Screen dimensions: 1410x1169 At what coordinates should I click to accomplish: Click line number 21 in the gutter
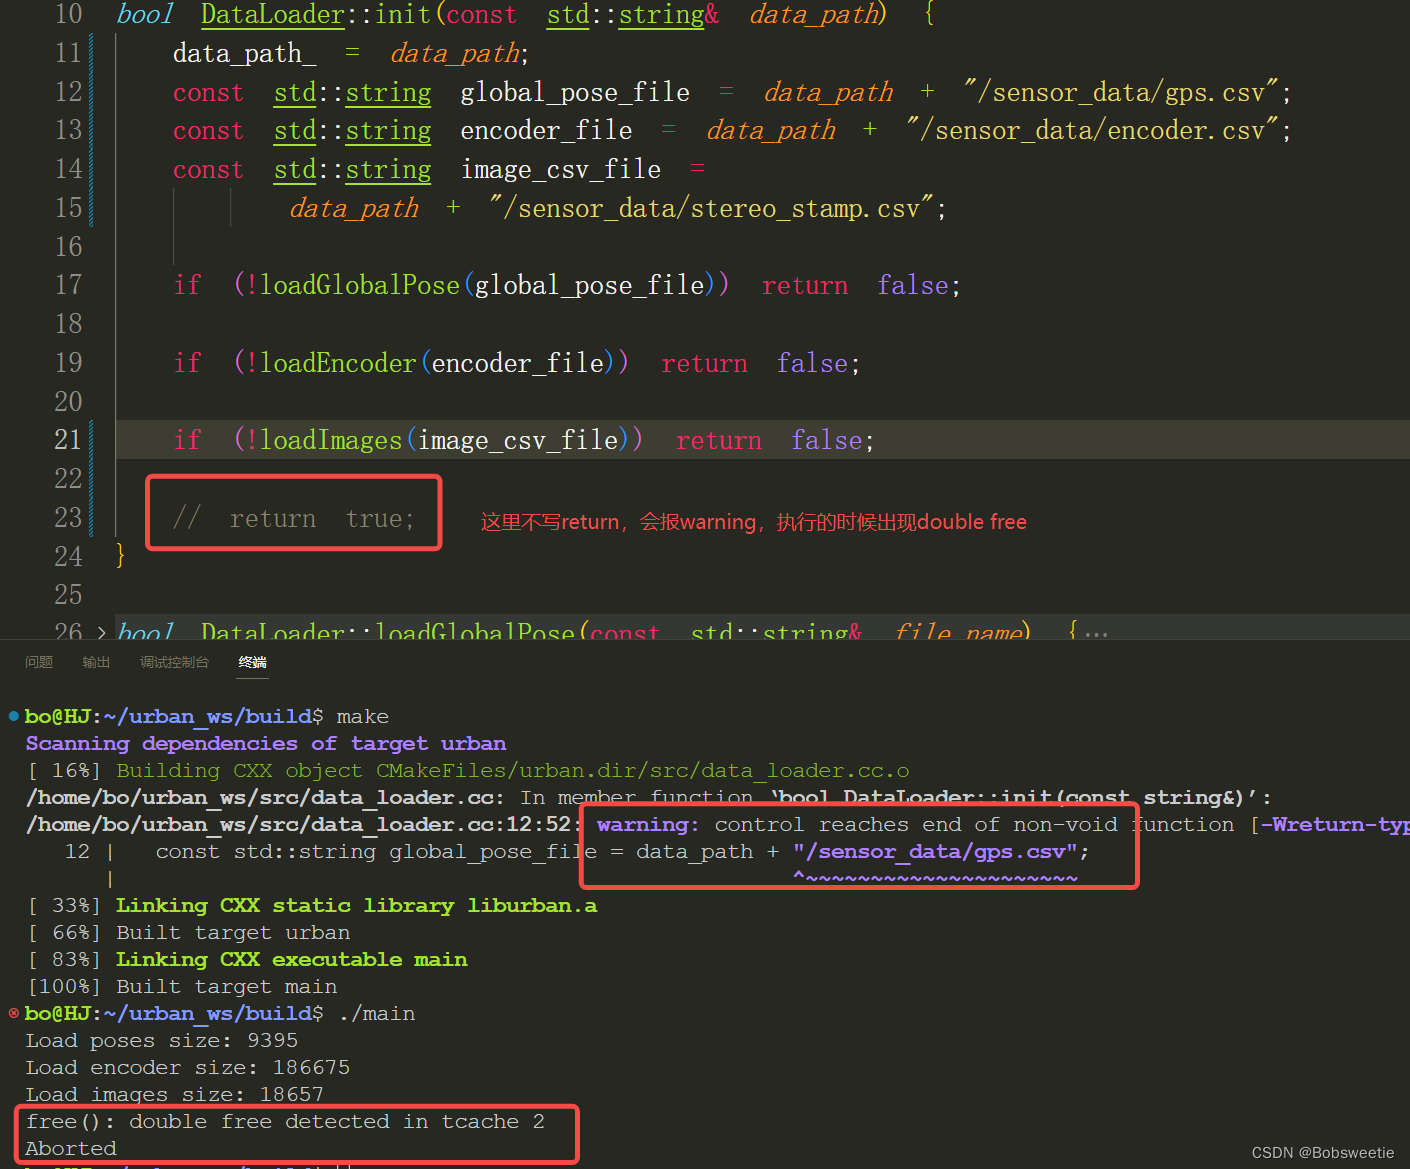pos(68,440)
